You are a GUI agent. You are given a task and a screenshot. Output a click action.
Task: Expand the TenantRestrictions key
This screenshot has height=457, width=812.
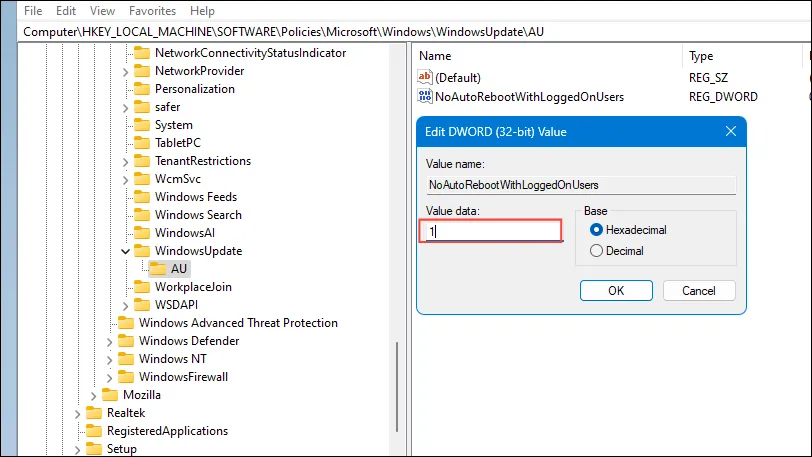pos(125,162)
